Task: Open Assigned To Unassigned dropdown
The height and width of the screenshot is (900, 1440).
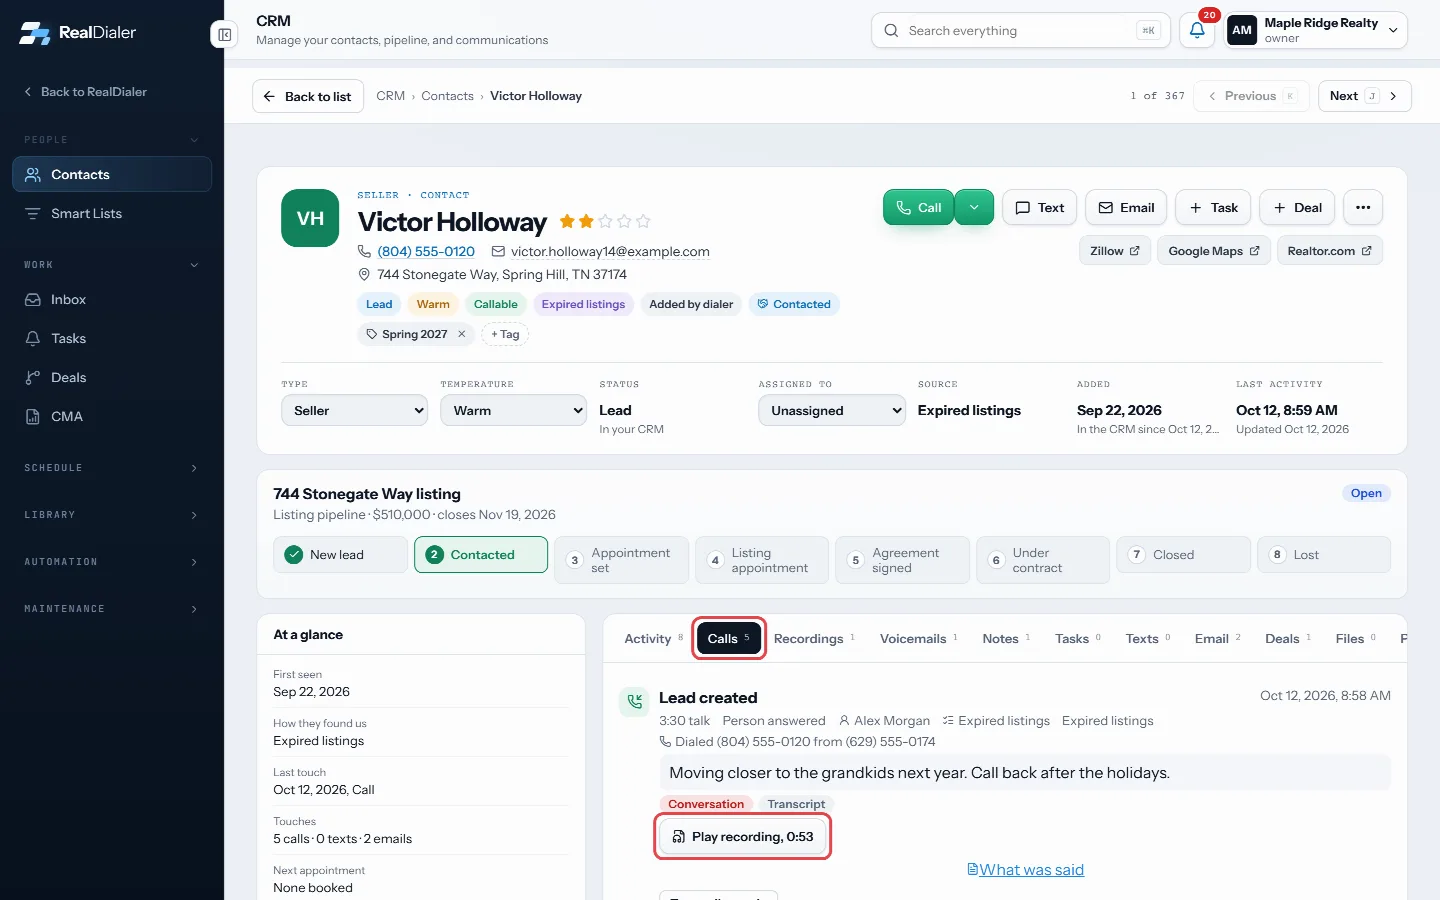Action: (x=832, y=410)
